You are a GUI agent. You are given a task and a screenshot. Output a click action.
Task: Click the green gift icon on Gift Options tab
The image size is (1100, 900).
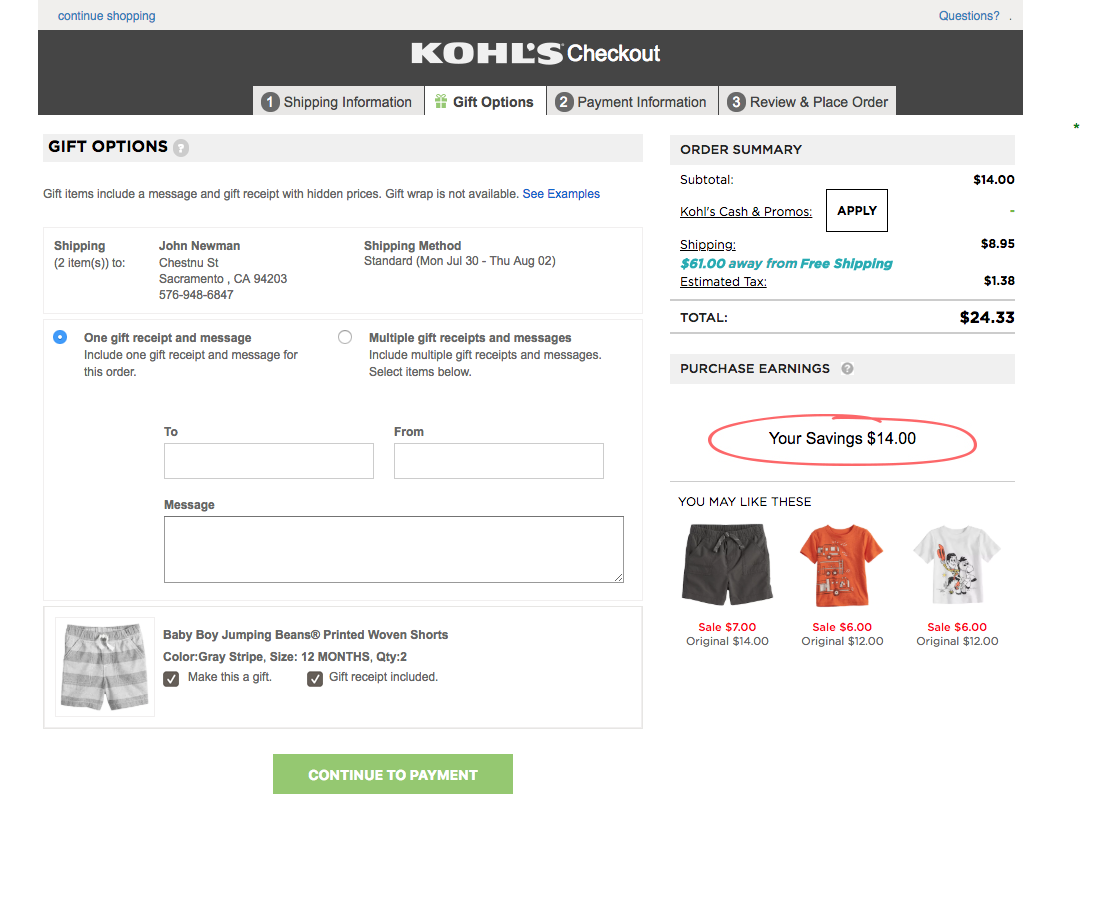click(442, 100)
